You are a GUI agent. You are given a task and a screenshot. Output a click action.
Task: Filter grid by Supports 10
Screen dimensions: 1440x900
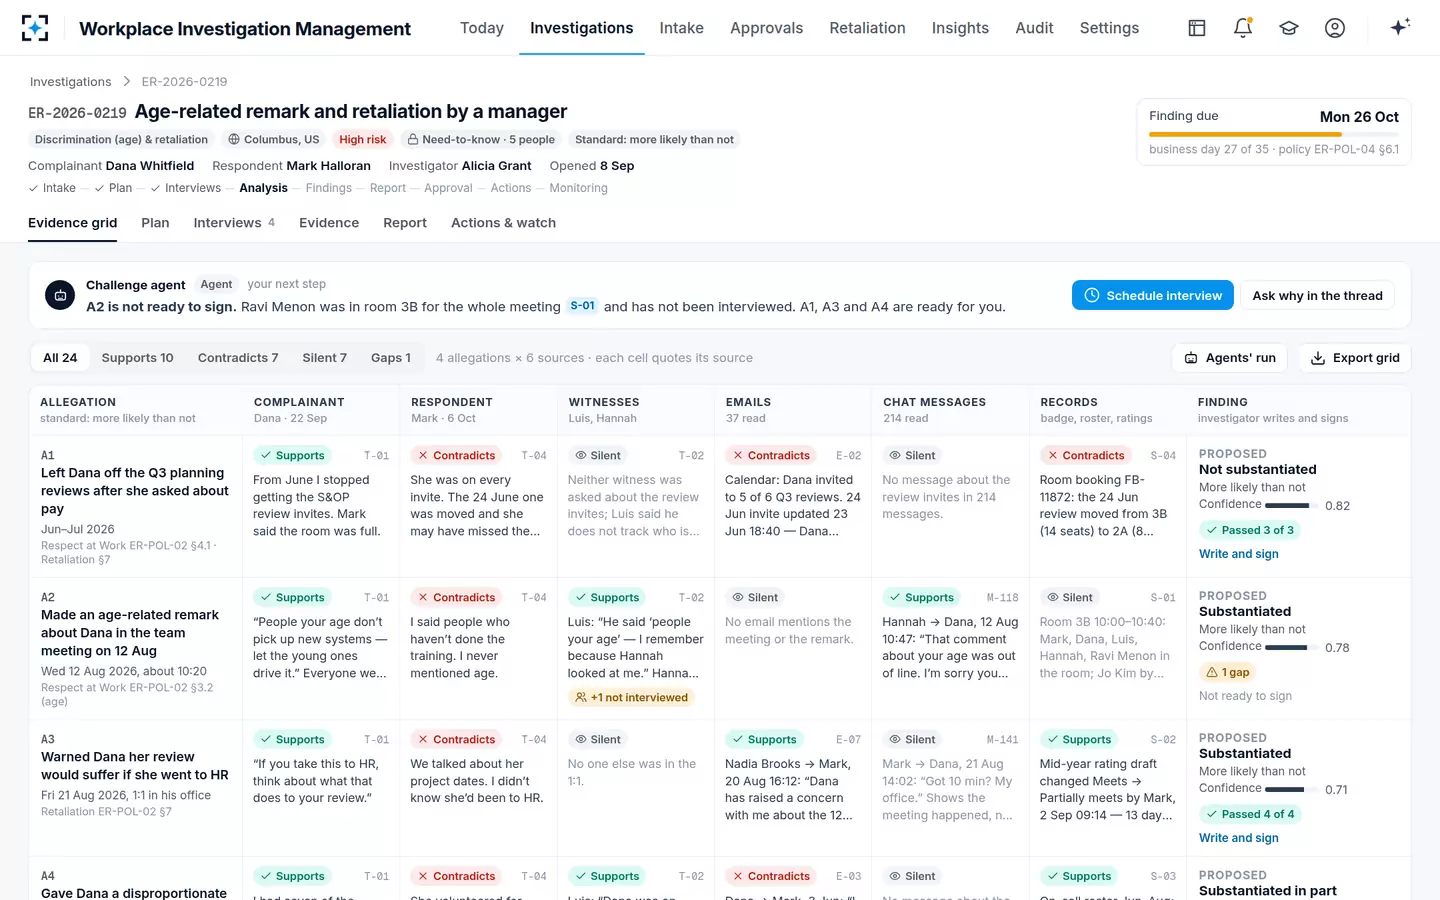(137, 358)
